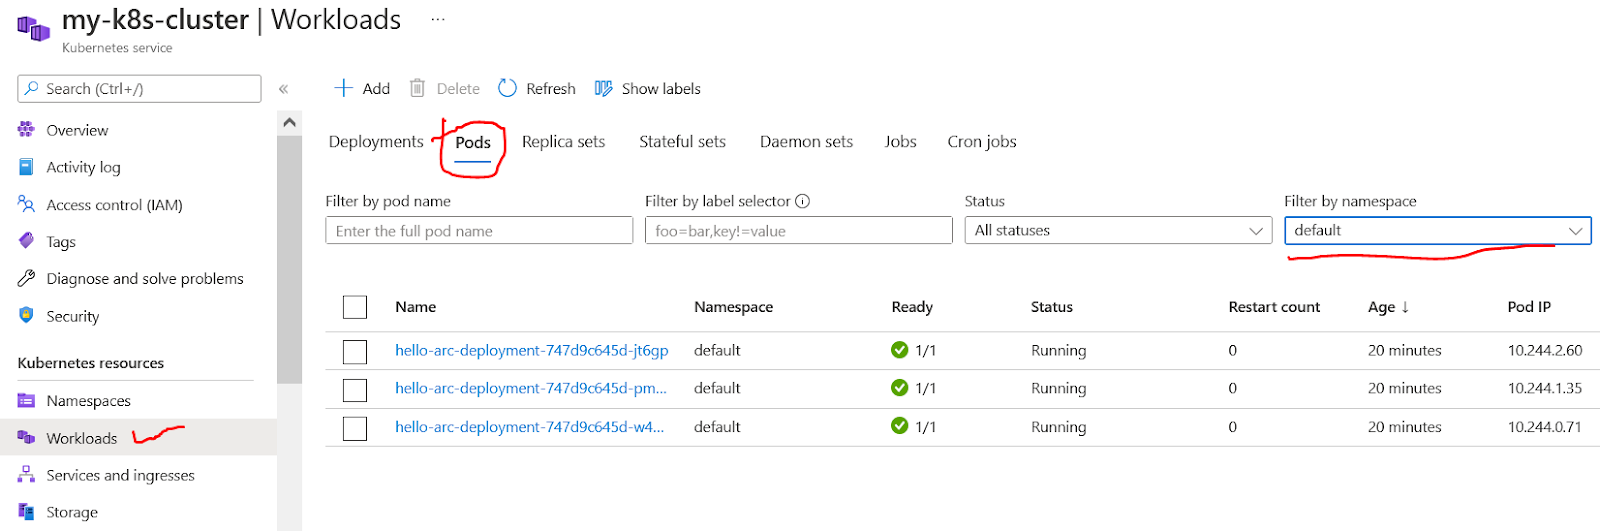Screen dimensions: 1600x531
Task: Click the Add button label
Action: pos(376,88)
